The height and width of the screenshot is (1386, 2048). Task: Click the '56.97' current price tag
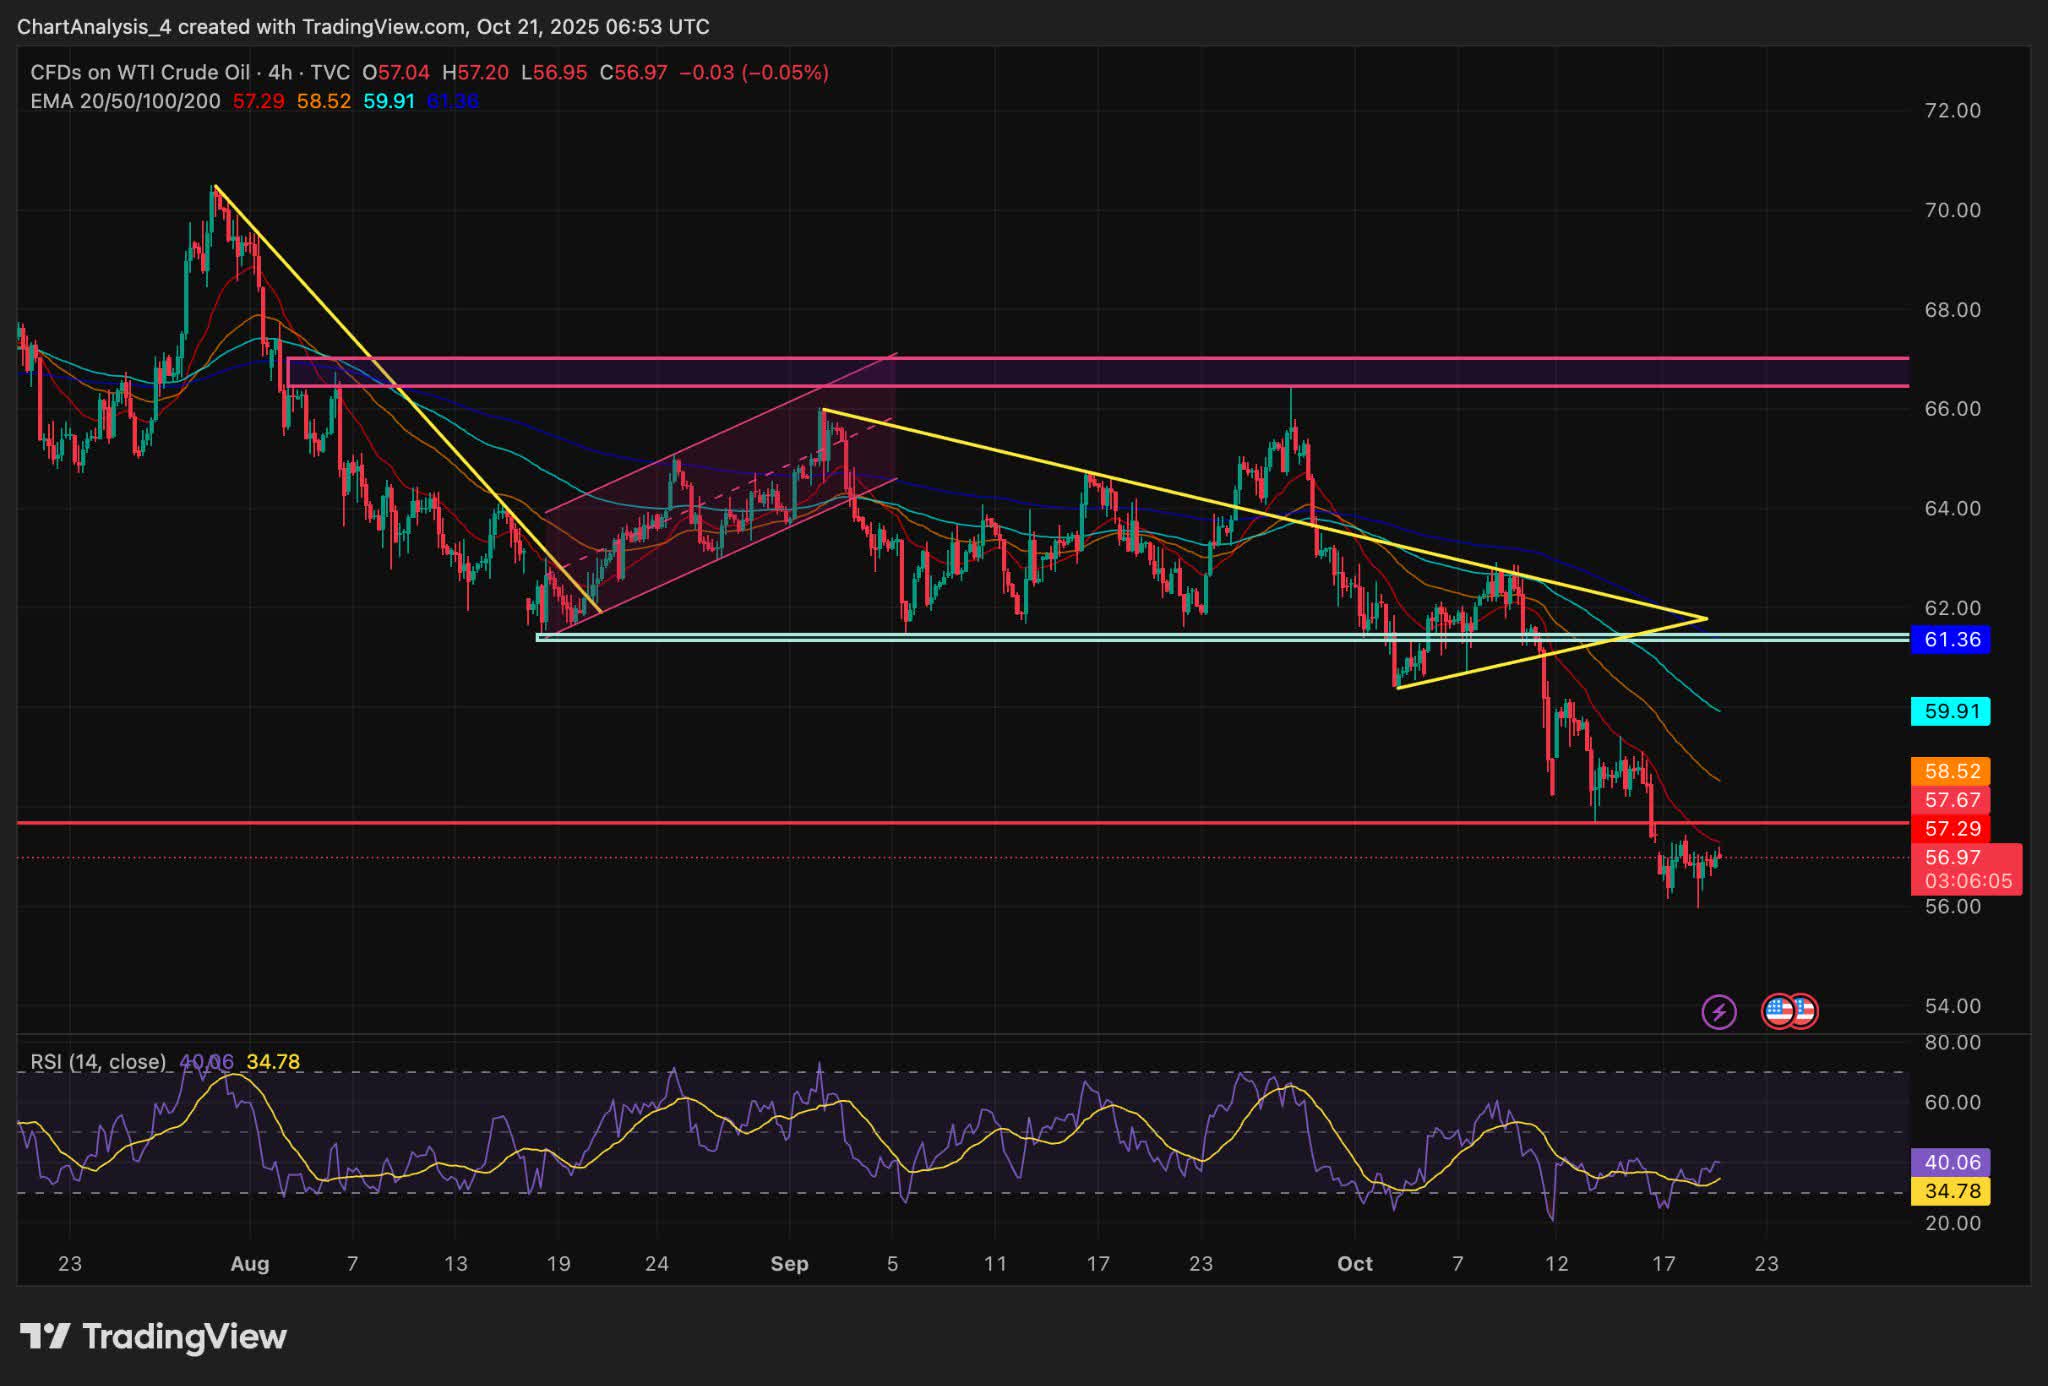click(1952, 857)
